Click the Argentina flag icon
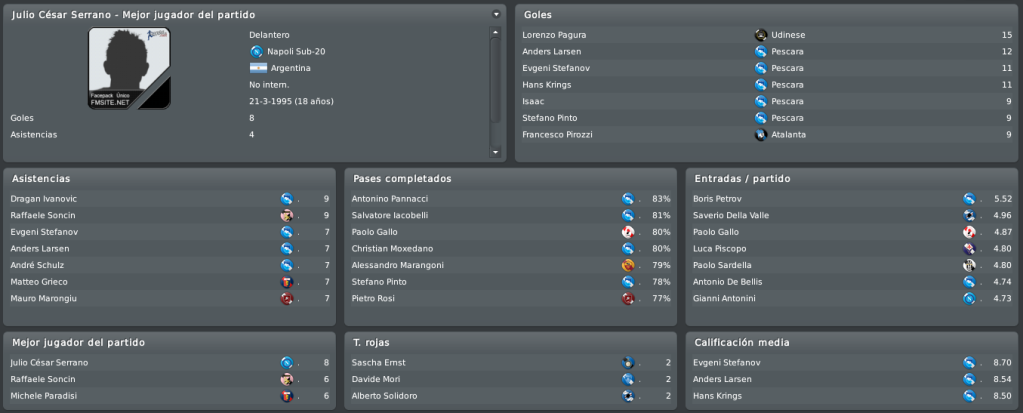Image resolution: width=1023 pixels, height=413 pixels. pos(258,69)
